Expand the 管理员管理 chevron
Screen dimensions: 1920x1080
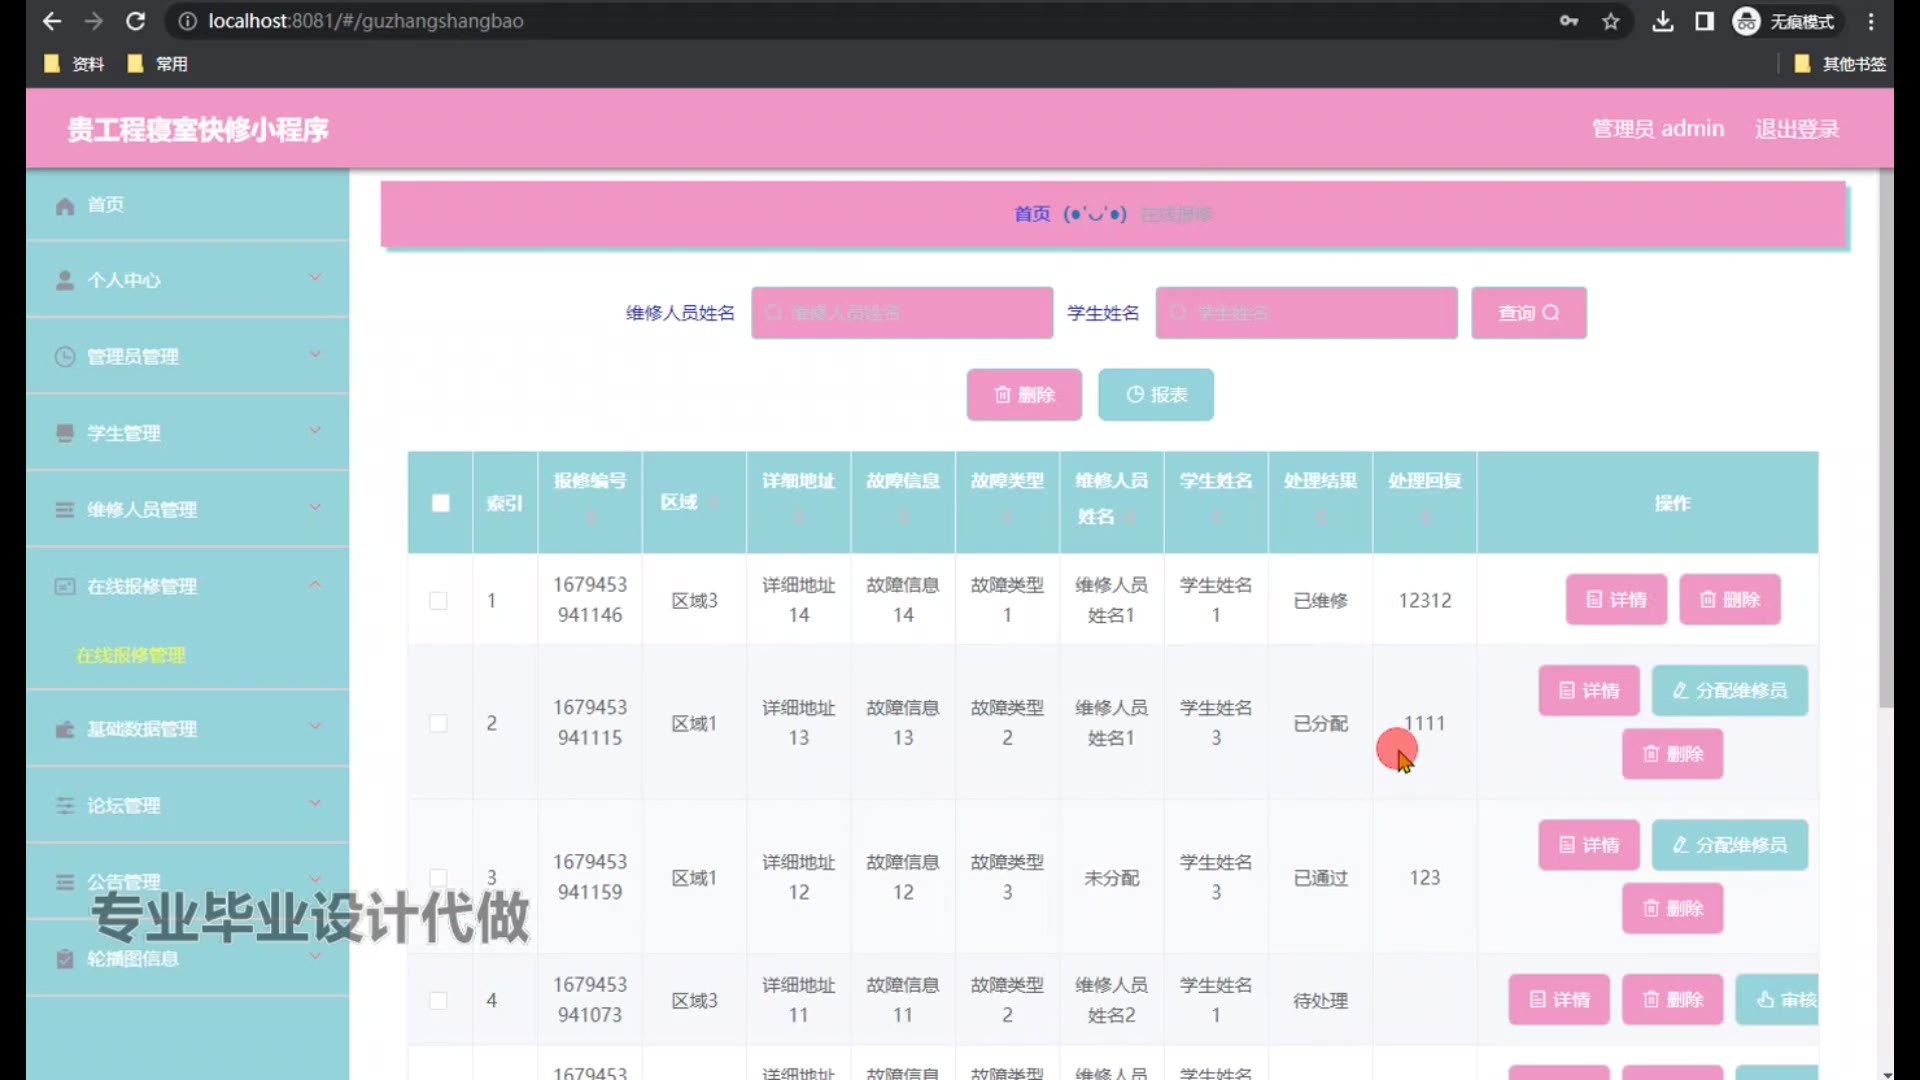pos(315,354)
